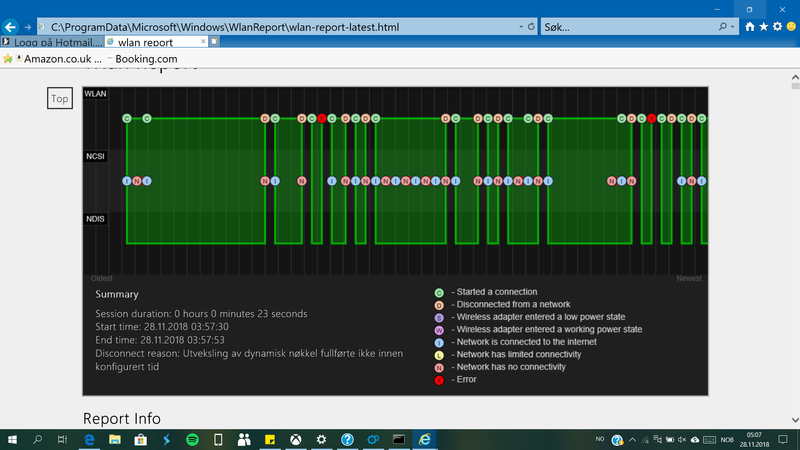Open the People icon on the taskbar
This screenshot has width=800, height=450.
[x=244, y=439]
